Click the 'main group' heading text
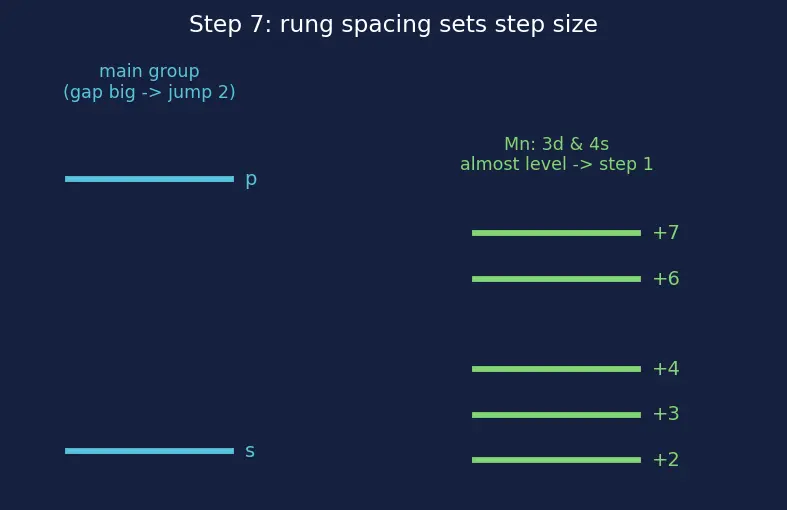Viewport: 787px width, 510px height. pos(149,71)
